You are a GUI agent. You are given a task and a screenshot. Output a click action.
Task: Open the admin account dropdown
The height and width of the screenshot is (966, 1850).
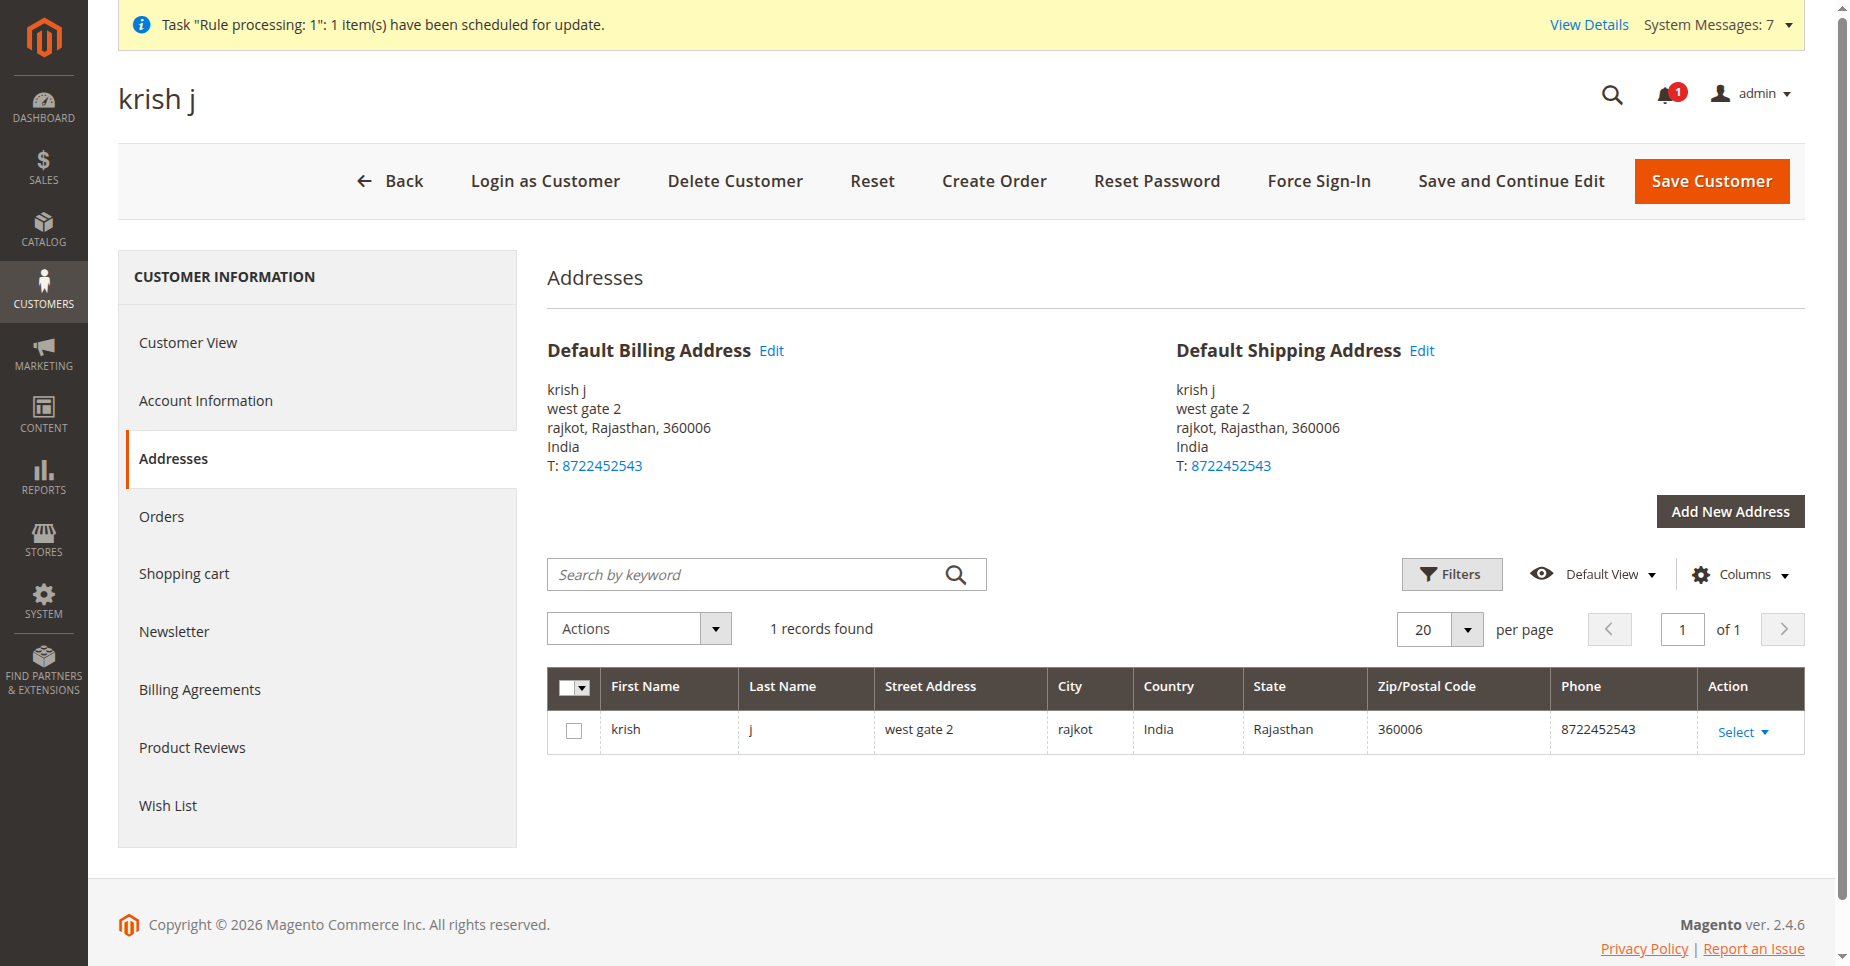pyautogui.click(x=1751, y=94)
